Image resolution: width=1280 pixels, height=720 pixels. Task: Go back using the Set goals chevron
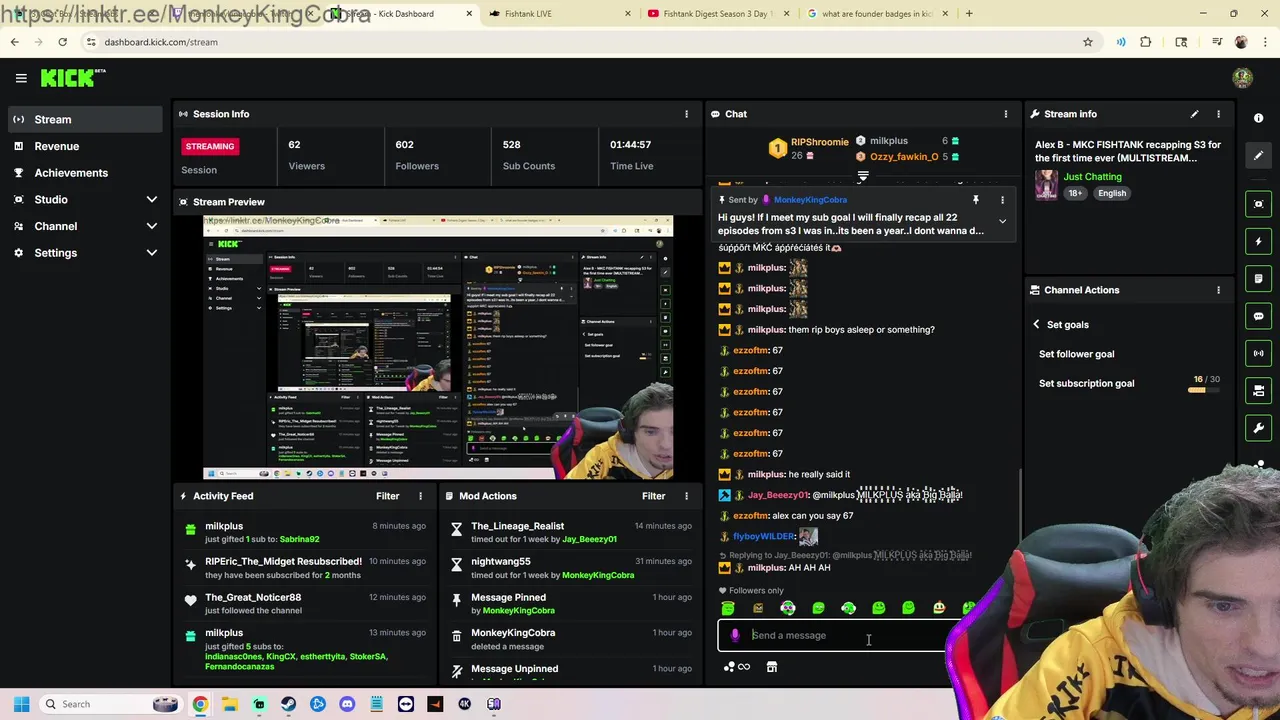click(x=1037, y=324)
